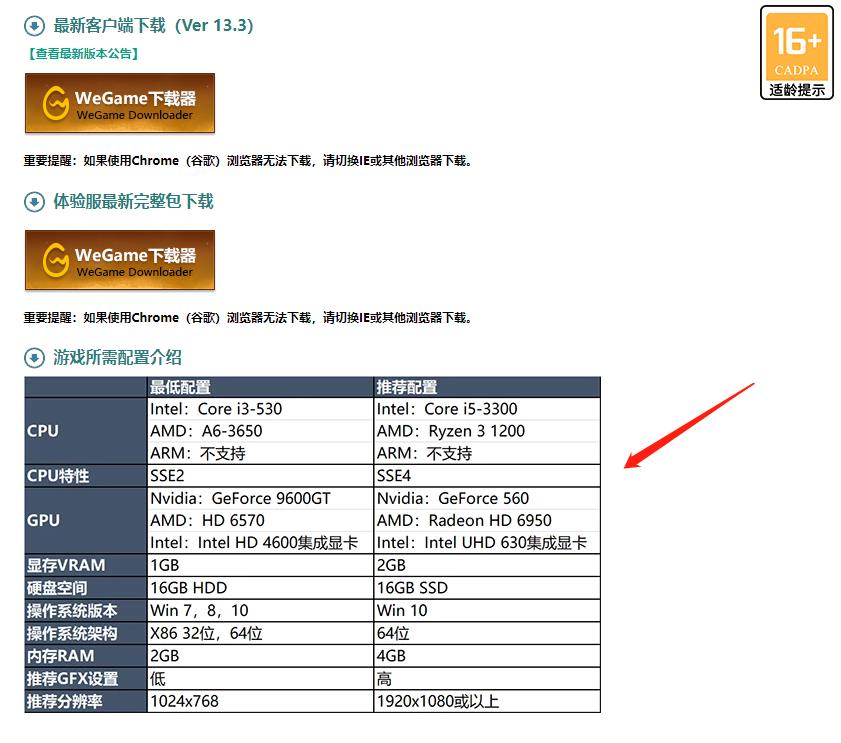Click the Intel UHD 630集成显卡 cell
Screen dimensions: 841x743
(487, 543)
